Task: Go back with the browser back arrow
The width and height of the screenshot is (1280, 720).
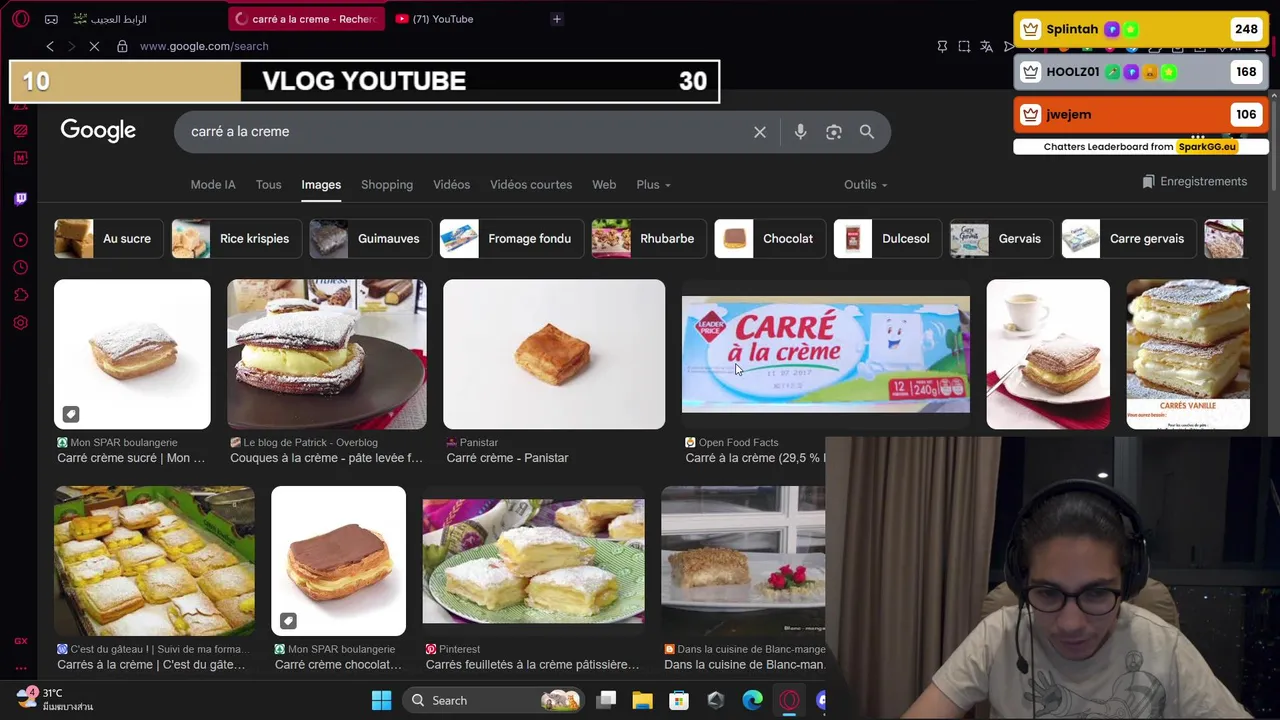Action: (50, 46)
